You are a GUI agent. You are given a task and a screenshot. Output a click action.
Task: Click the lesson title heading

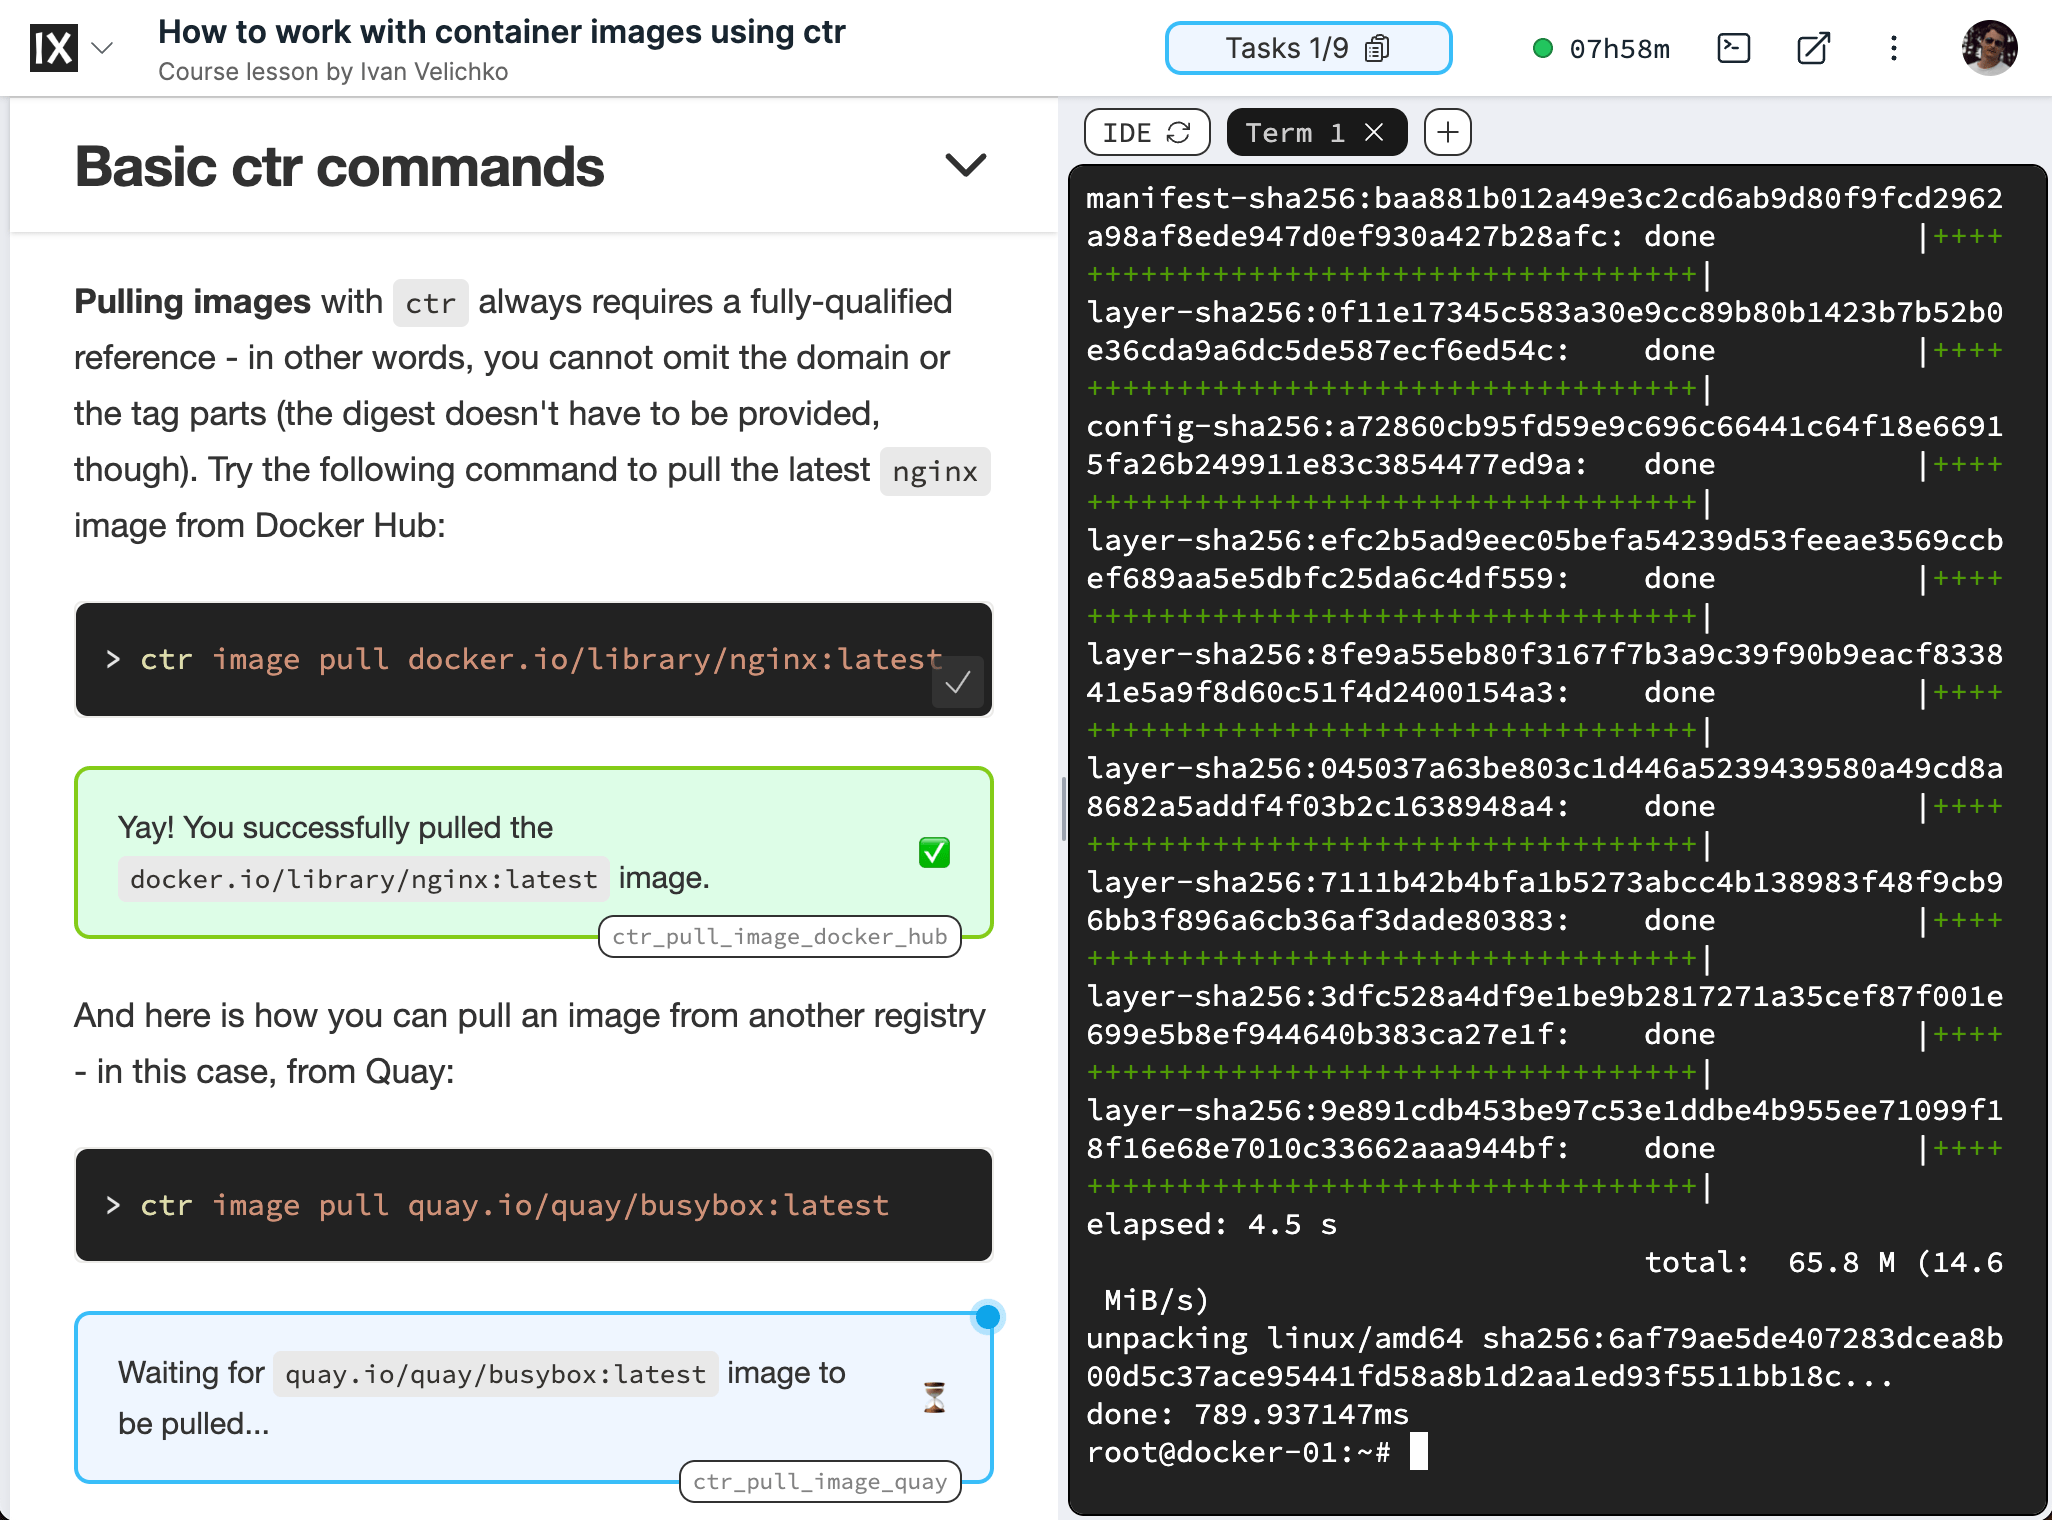[502, 32]
